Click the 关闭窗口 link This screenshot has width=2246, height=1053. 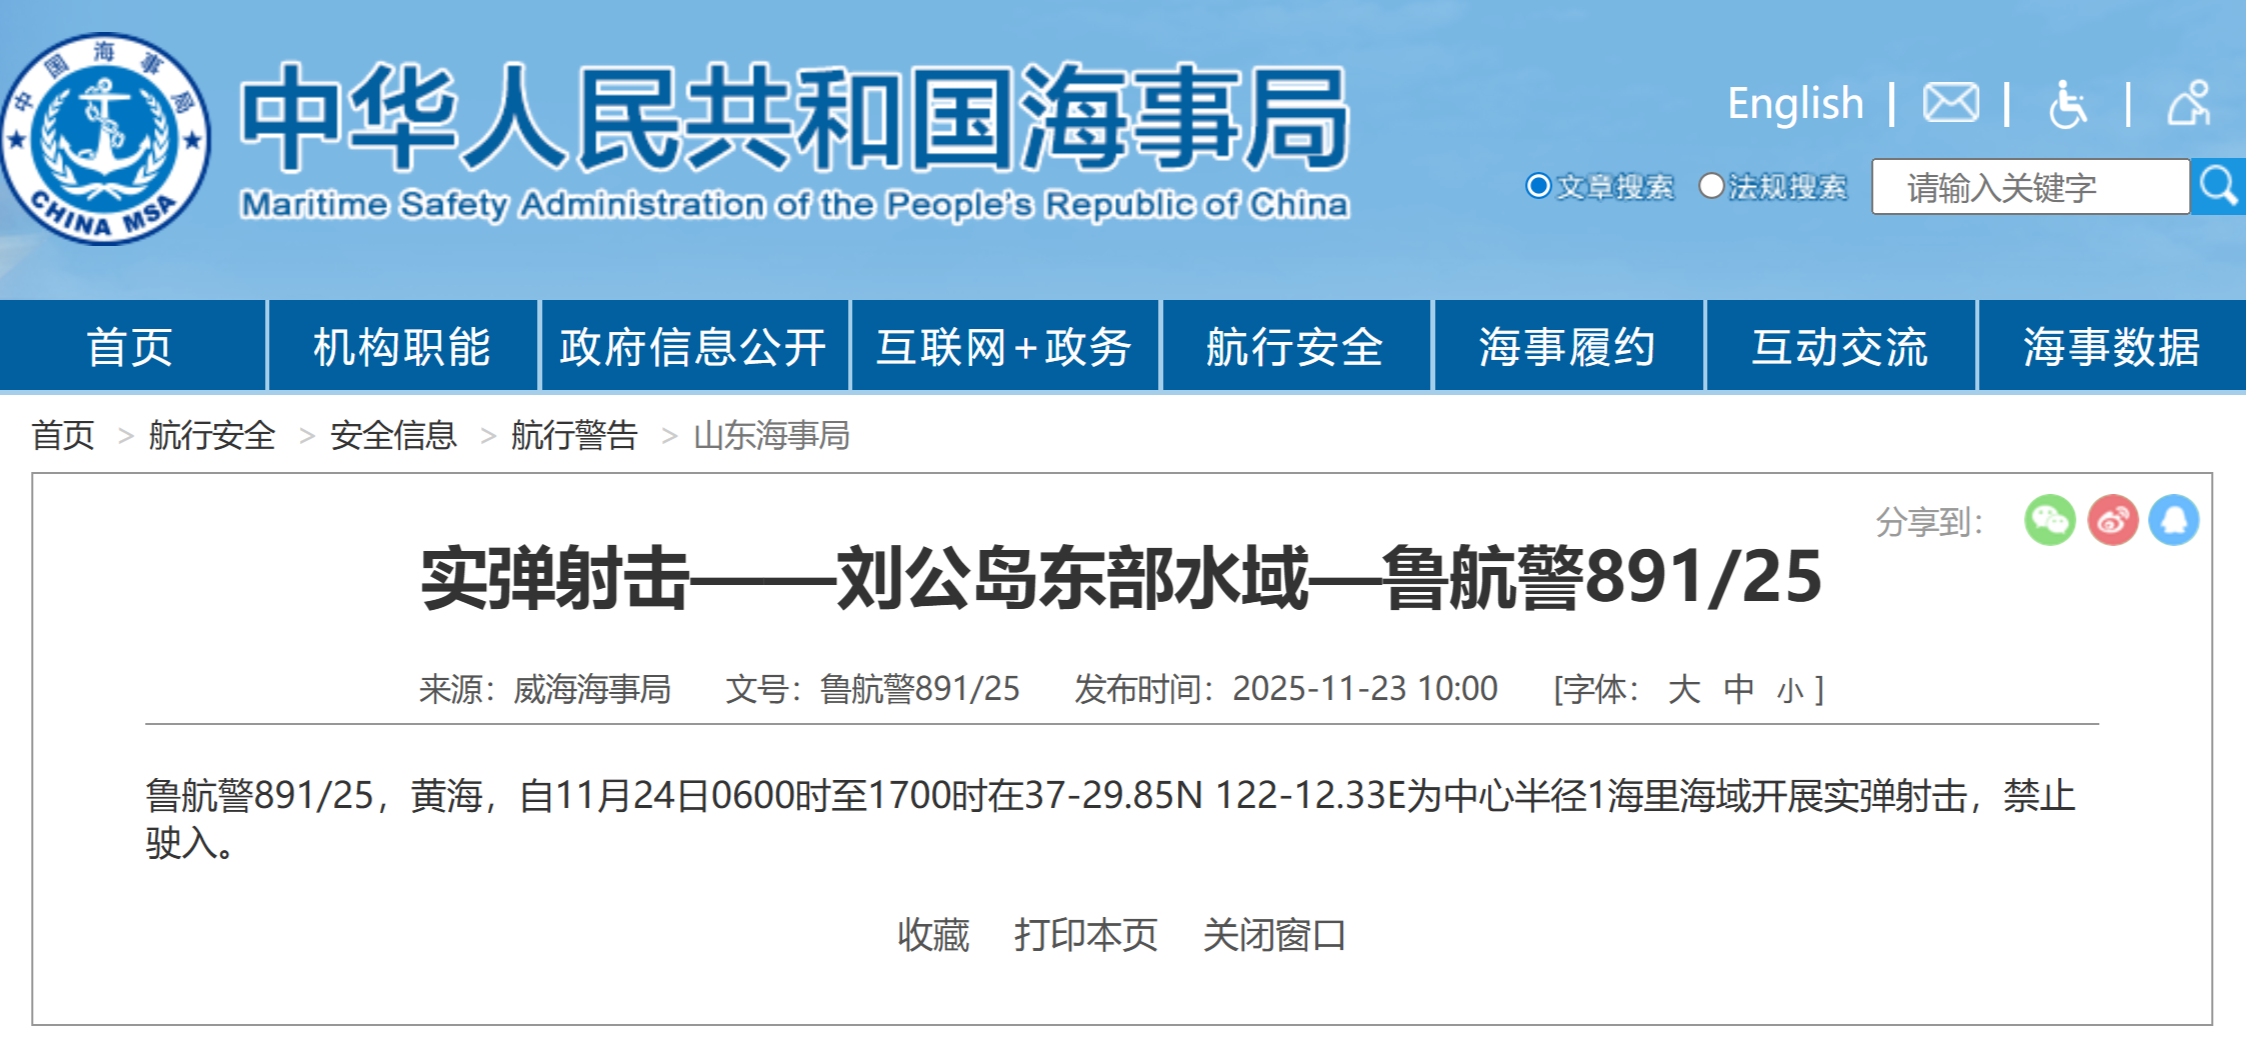(x=1274, y=935)
